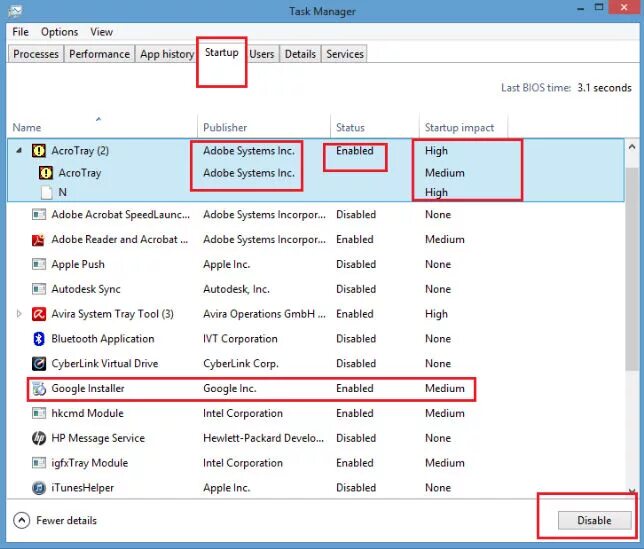
Task: Click Google Inc. publisher cell
Action: click(x=230, y=388)
